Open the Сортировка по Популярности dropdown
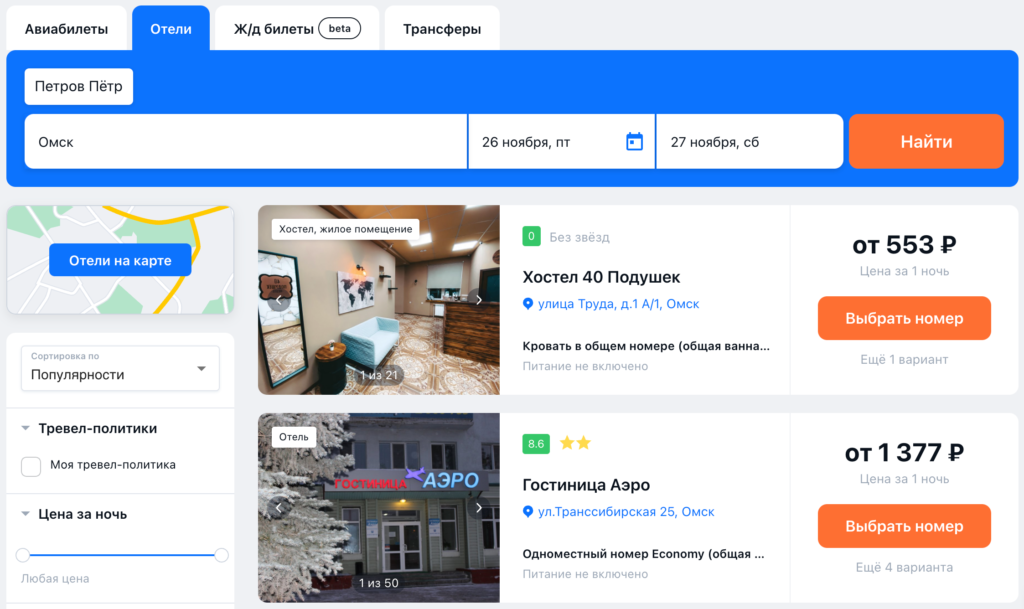 [120, 368]
